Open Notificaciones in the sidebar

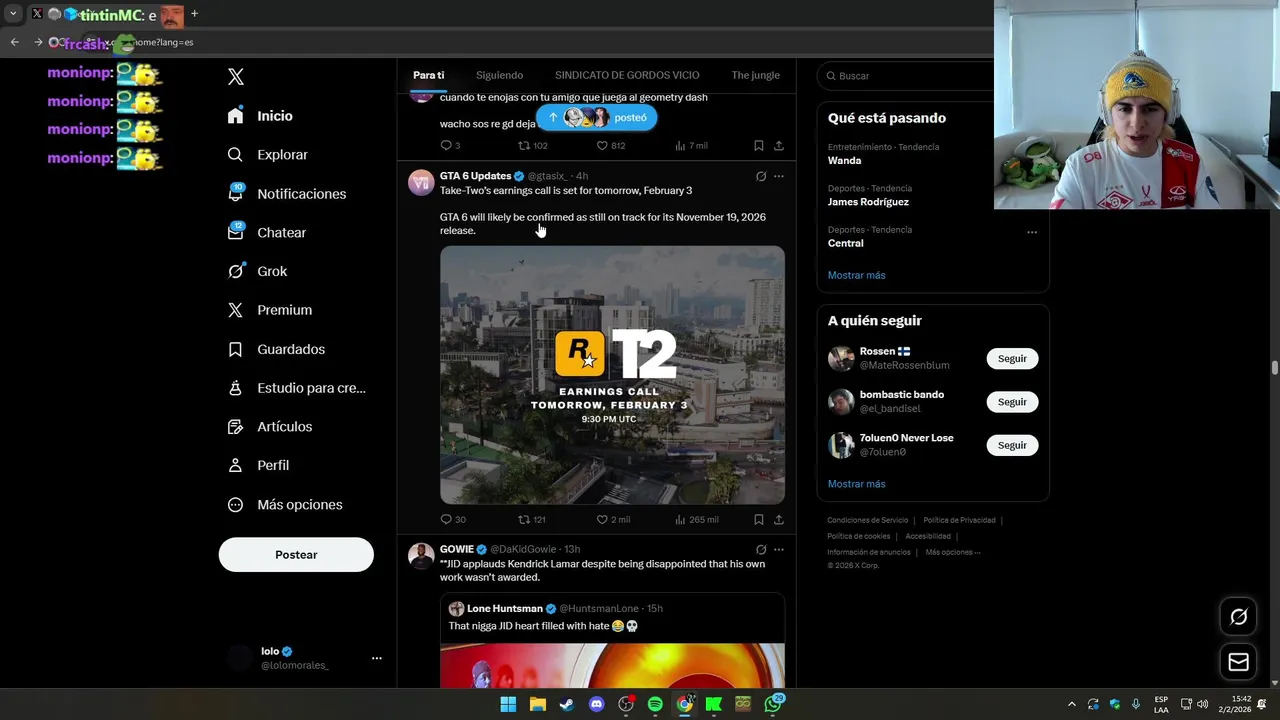pyautogui.click(x=286, y=194)
